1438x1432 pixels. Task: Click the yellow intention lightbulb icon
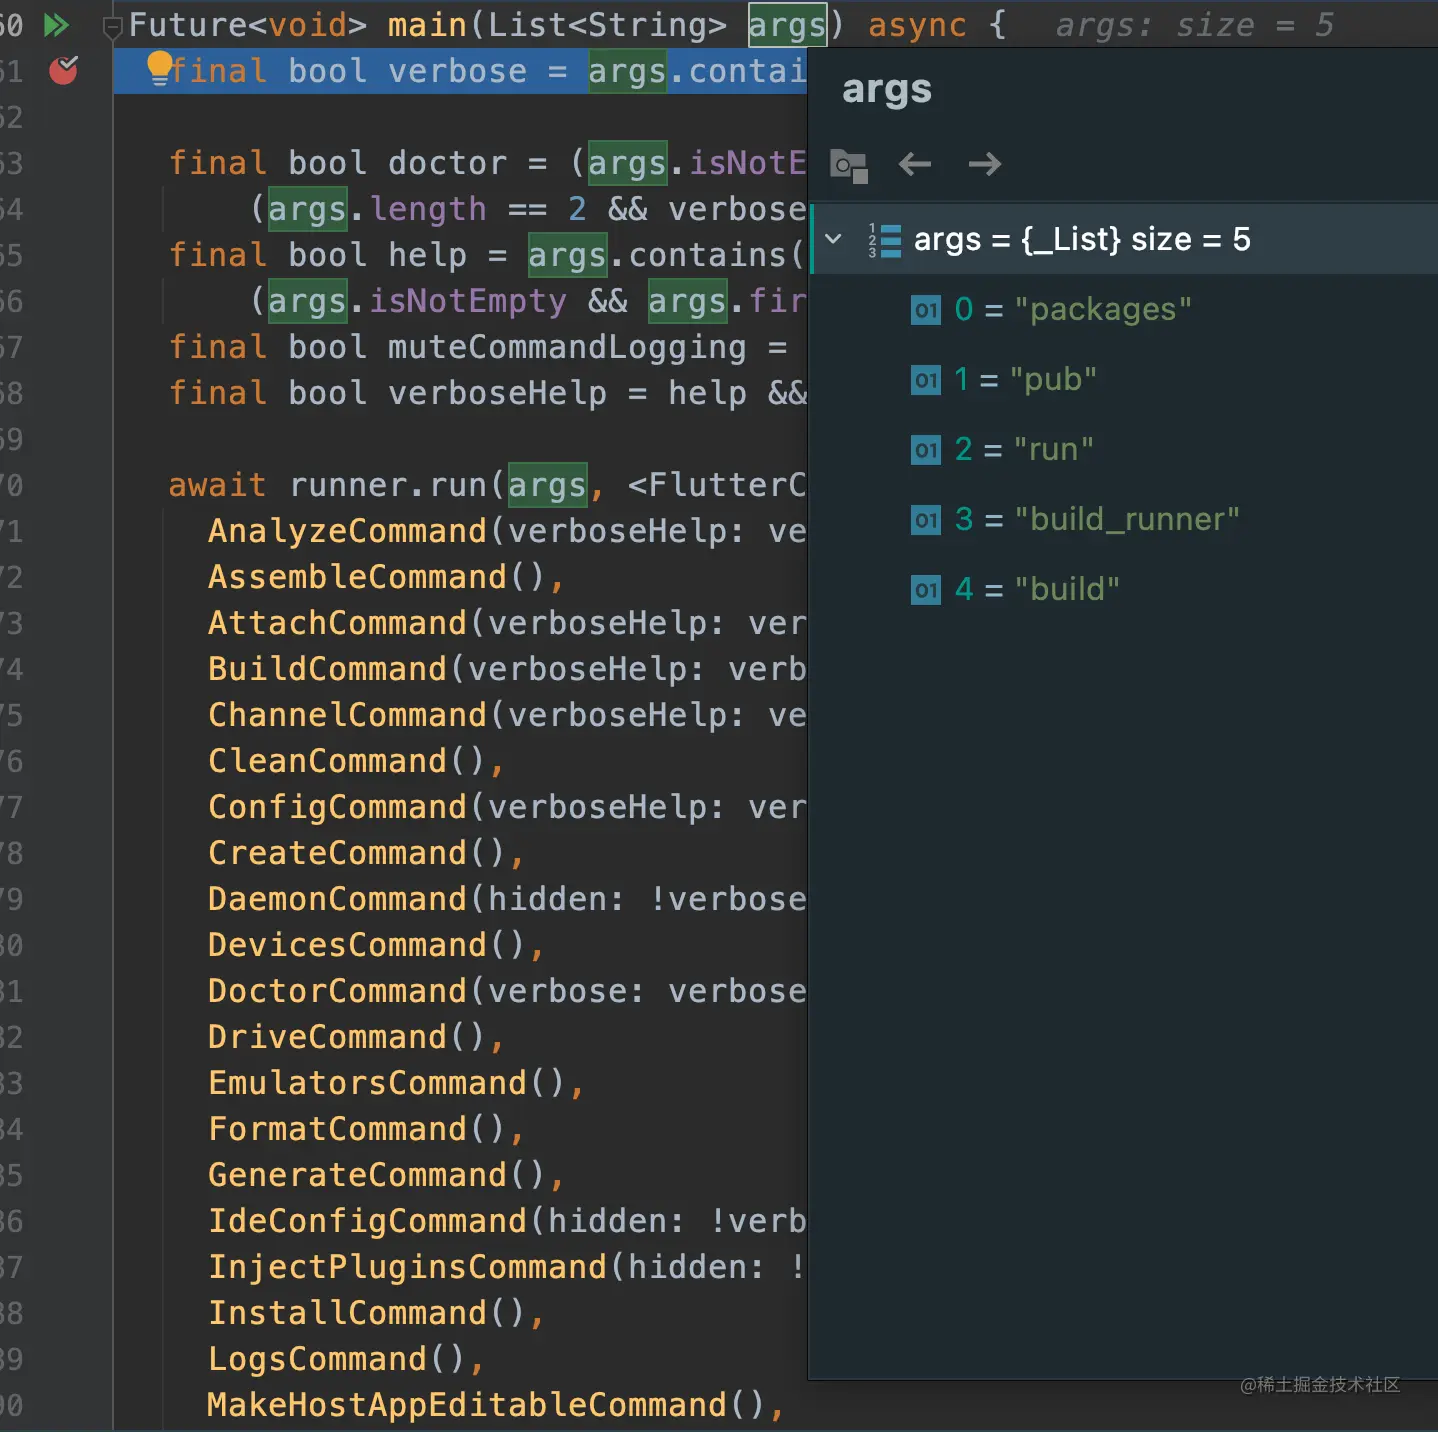point(159,67)
